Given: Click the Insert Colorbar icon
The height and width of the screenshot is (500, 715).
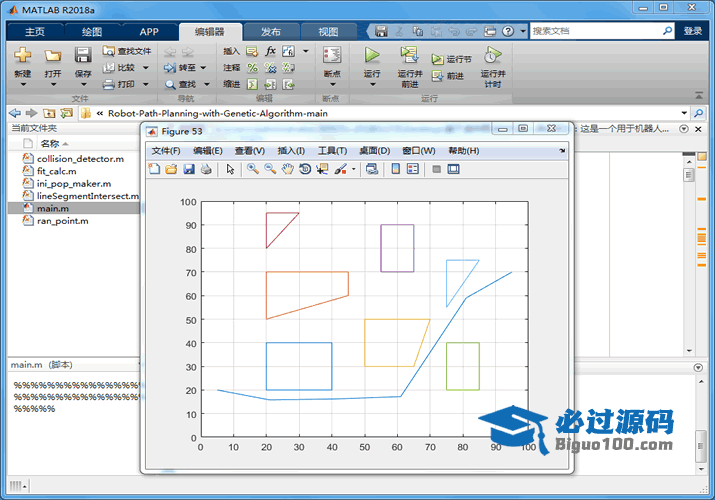Looking at the screenshot, I should point(396,169).
